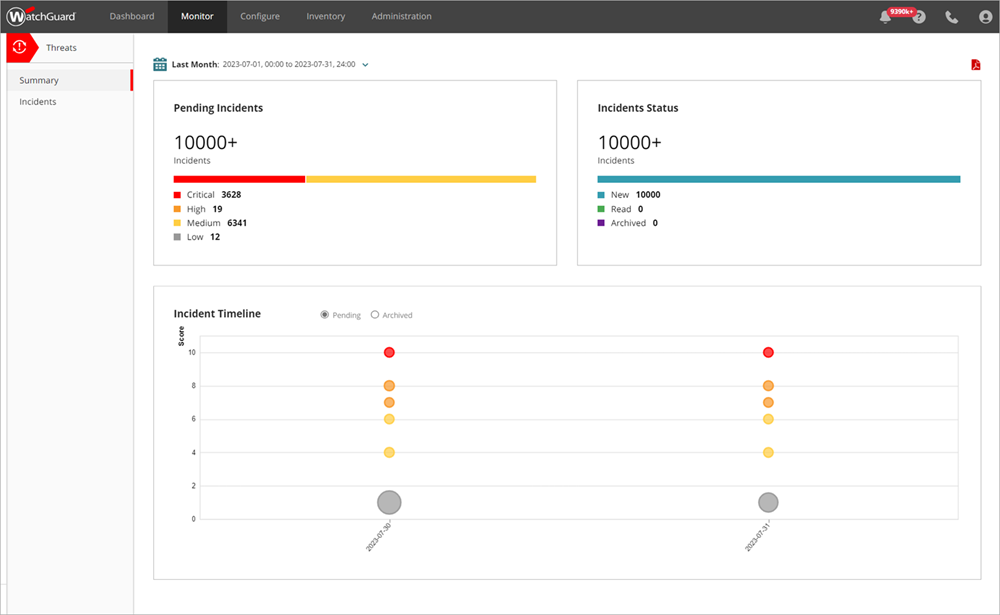
Task: Select Summary in the left sidebar
Action: [x=39, y=80]
